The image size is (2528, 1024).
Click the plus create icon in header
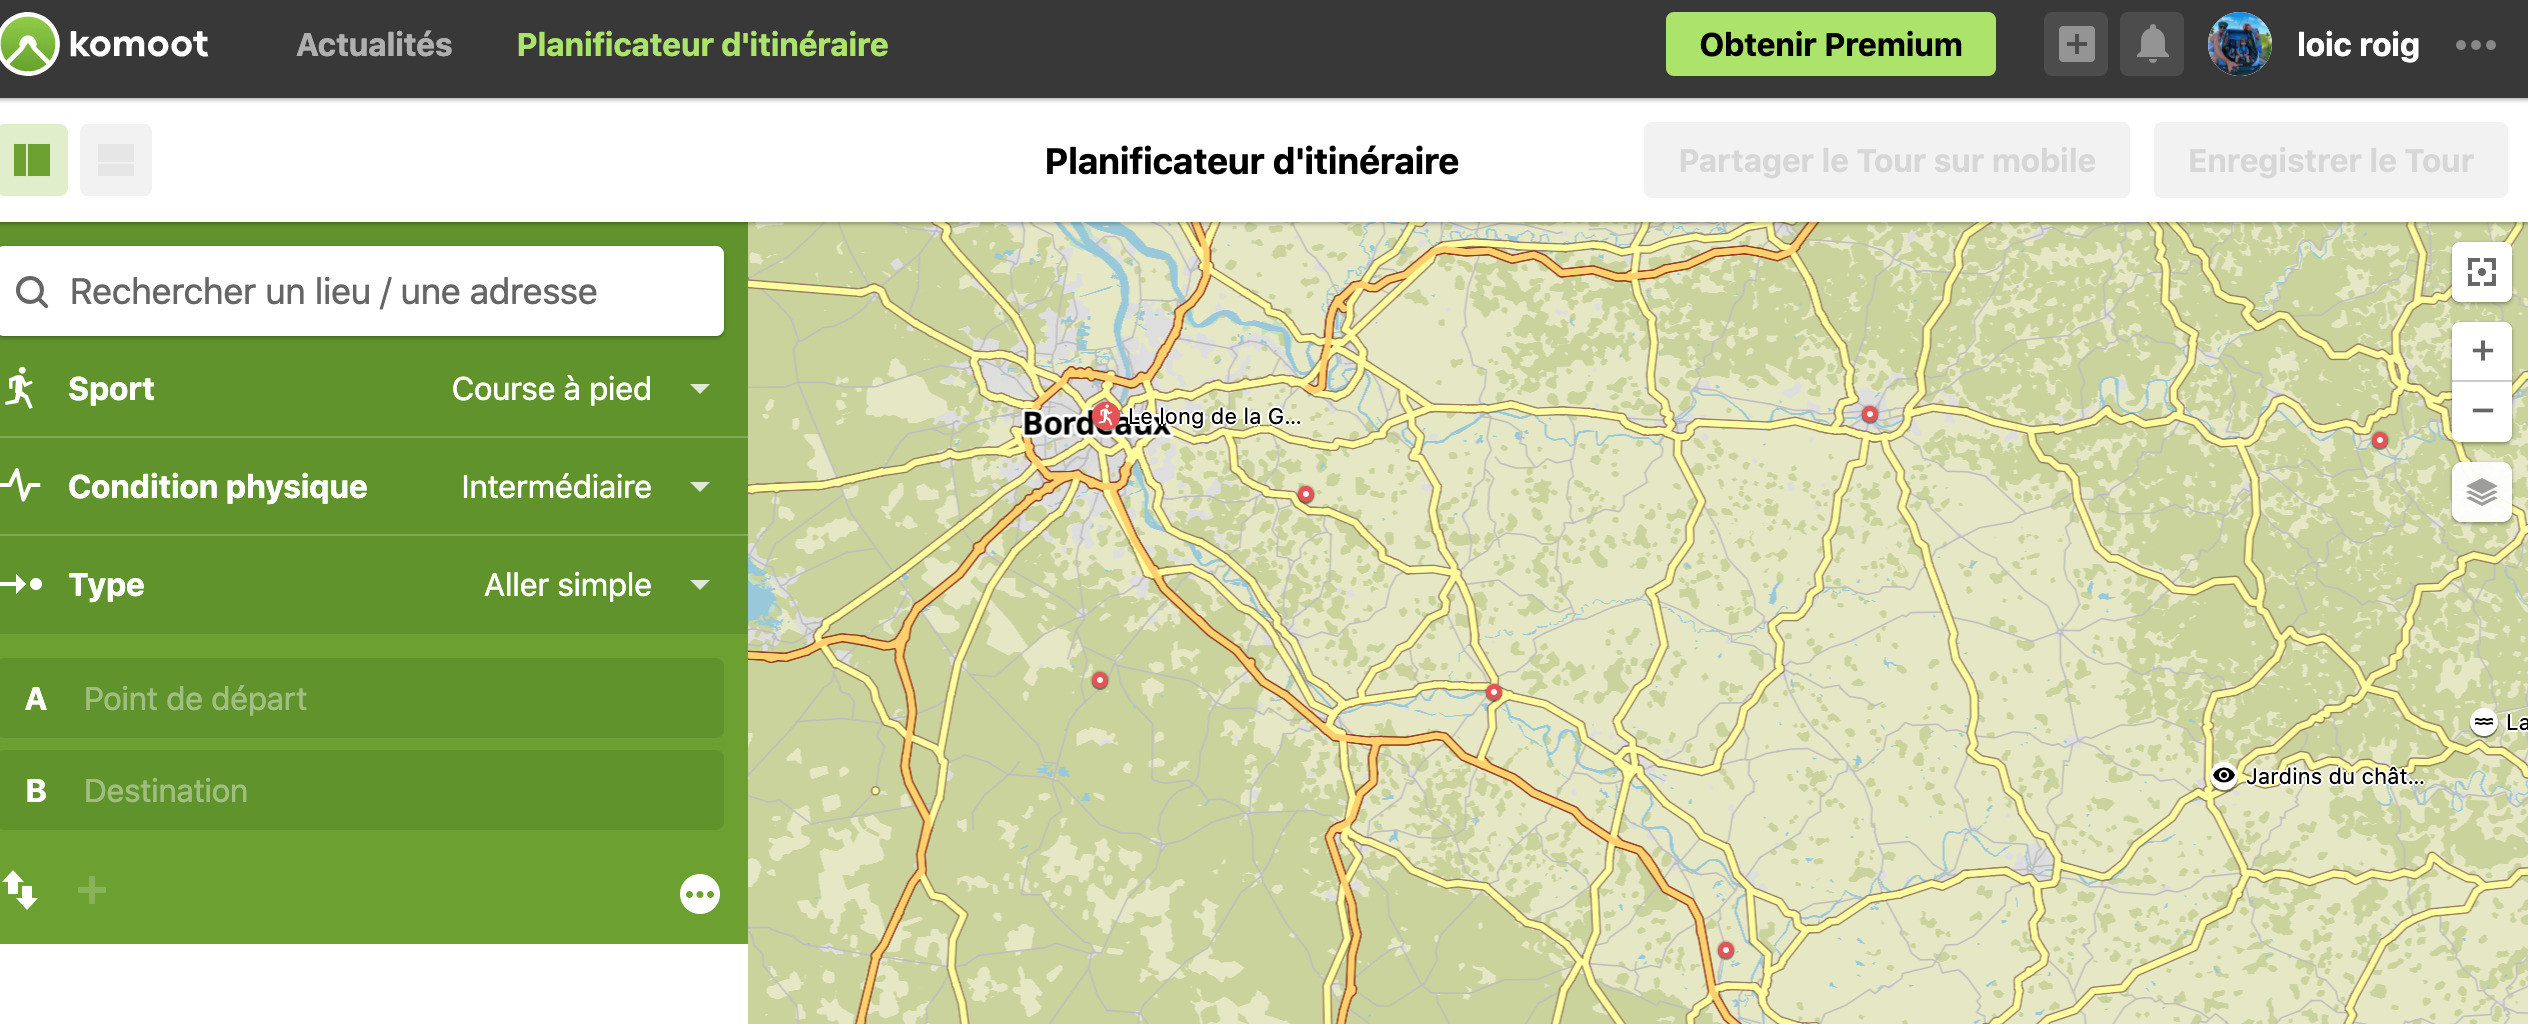tap(2076, 45)
